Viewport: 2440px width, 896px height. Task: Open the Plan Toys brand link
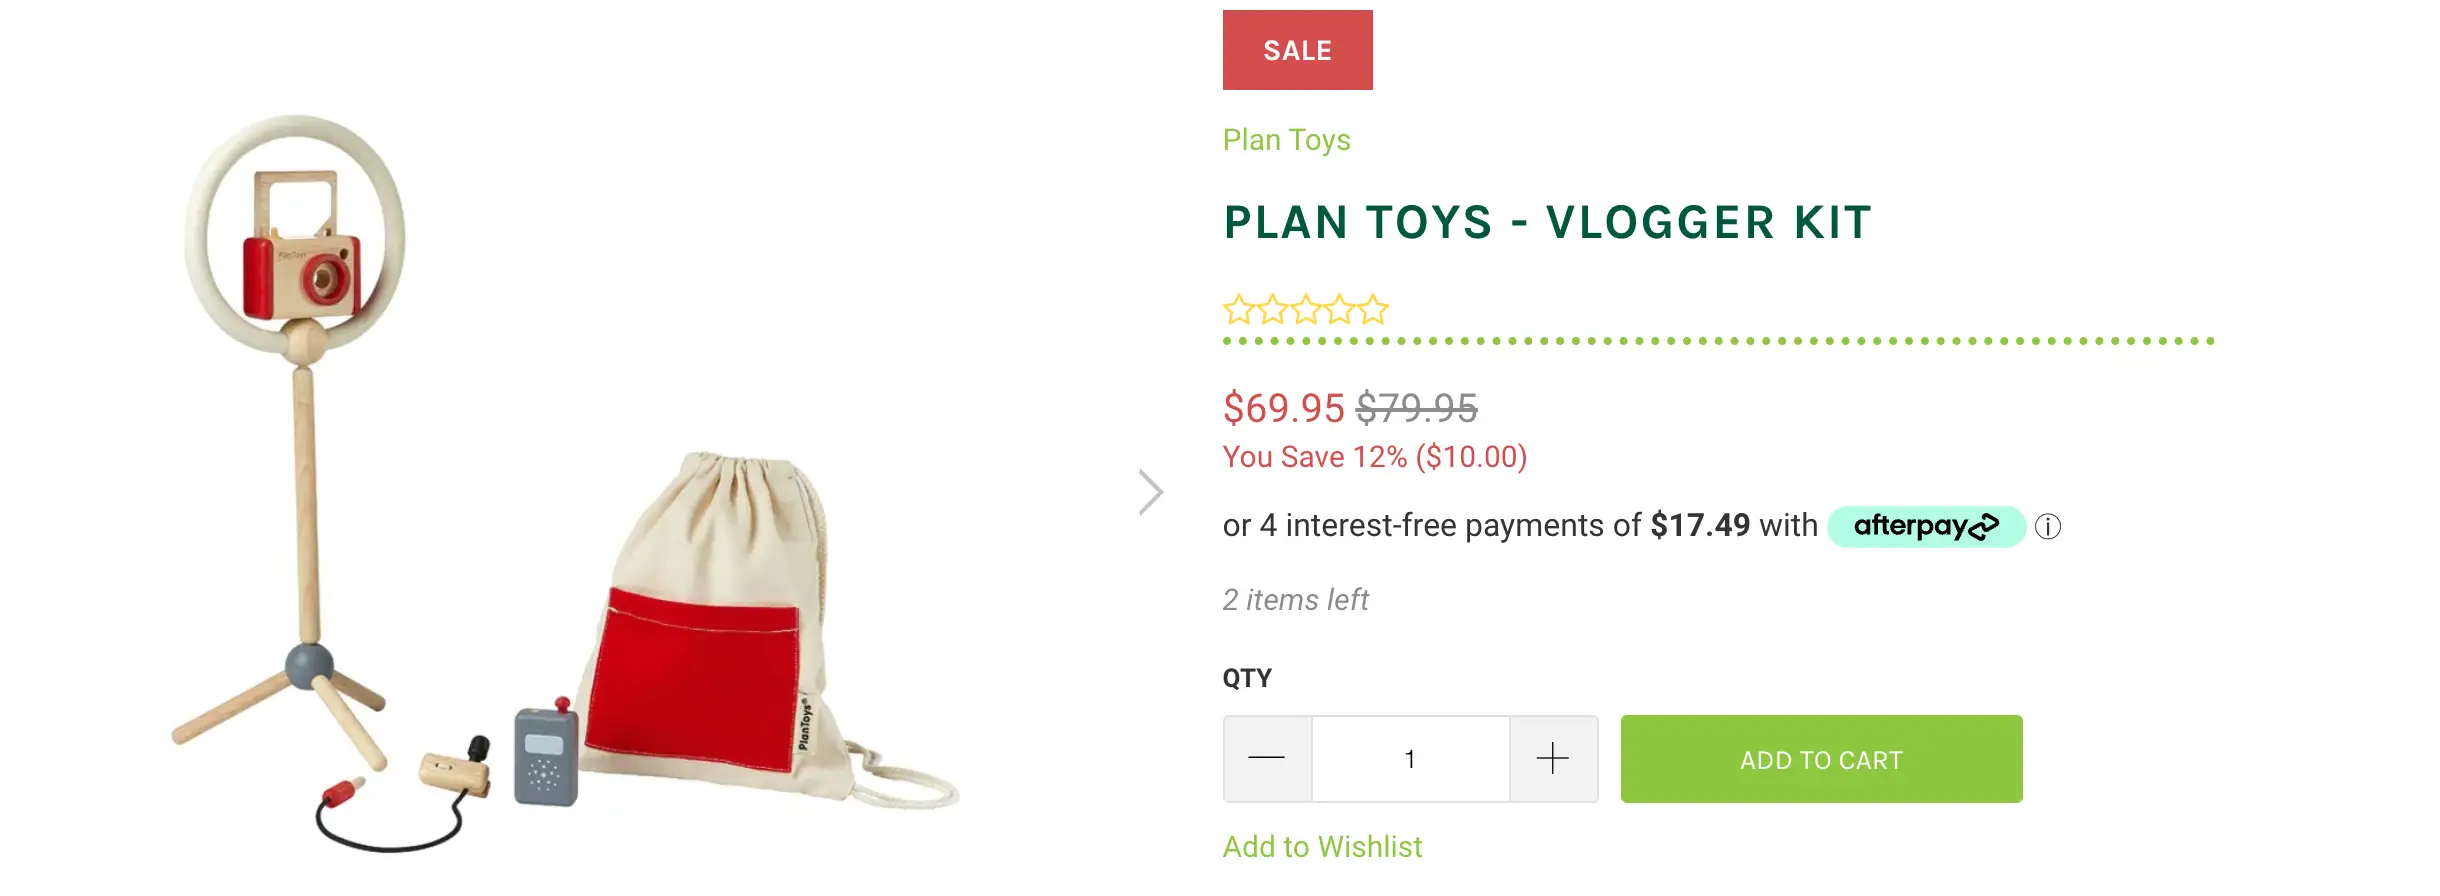pyautogui.click(x=1286, y=140)
